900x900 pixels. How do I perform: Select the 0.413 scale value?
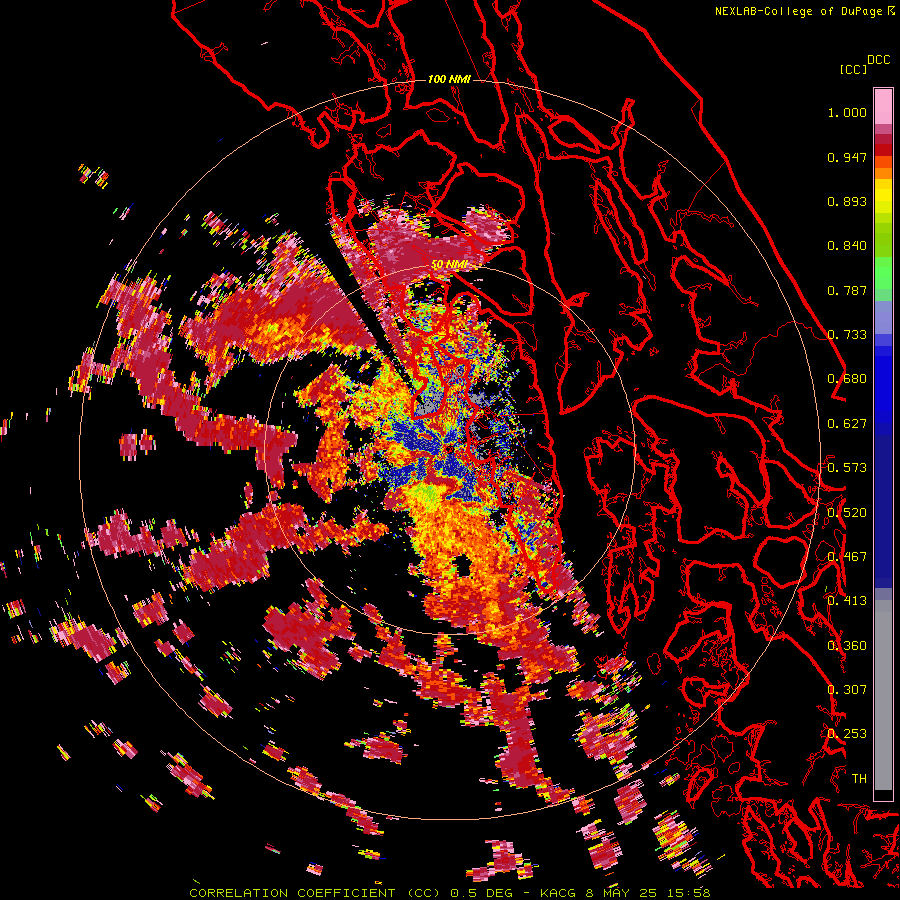tap(847, 601)
